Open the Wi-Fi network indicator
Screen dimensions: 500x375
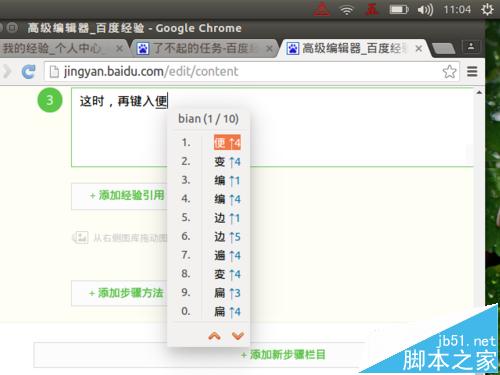(347, 10)
